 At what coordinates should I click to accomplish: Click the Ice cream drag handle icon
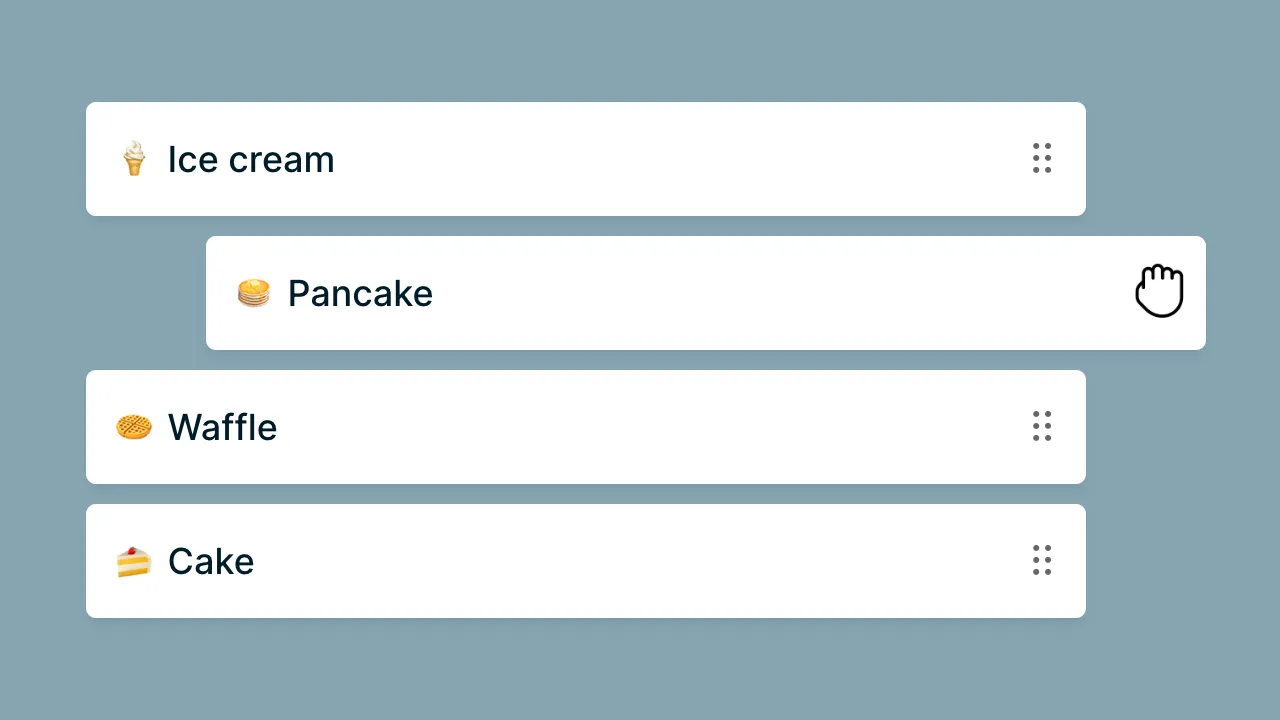point(1042,158)
